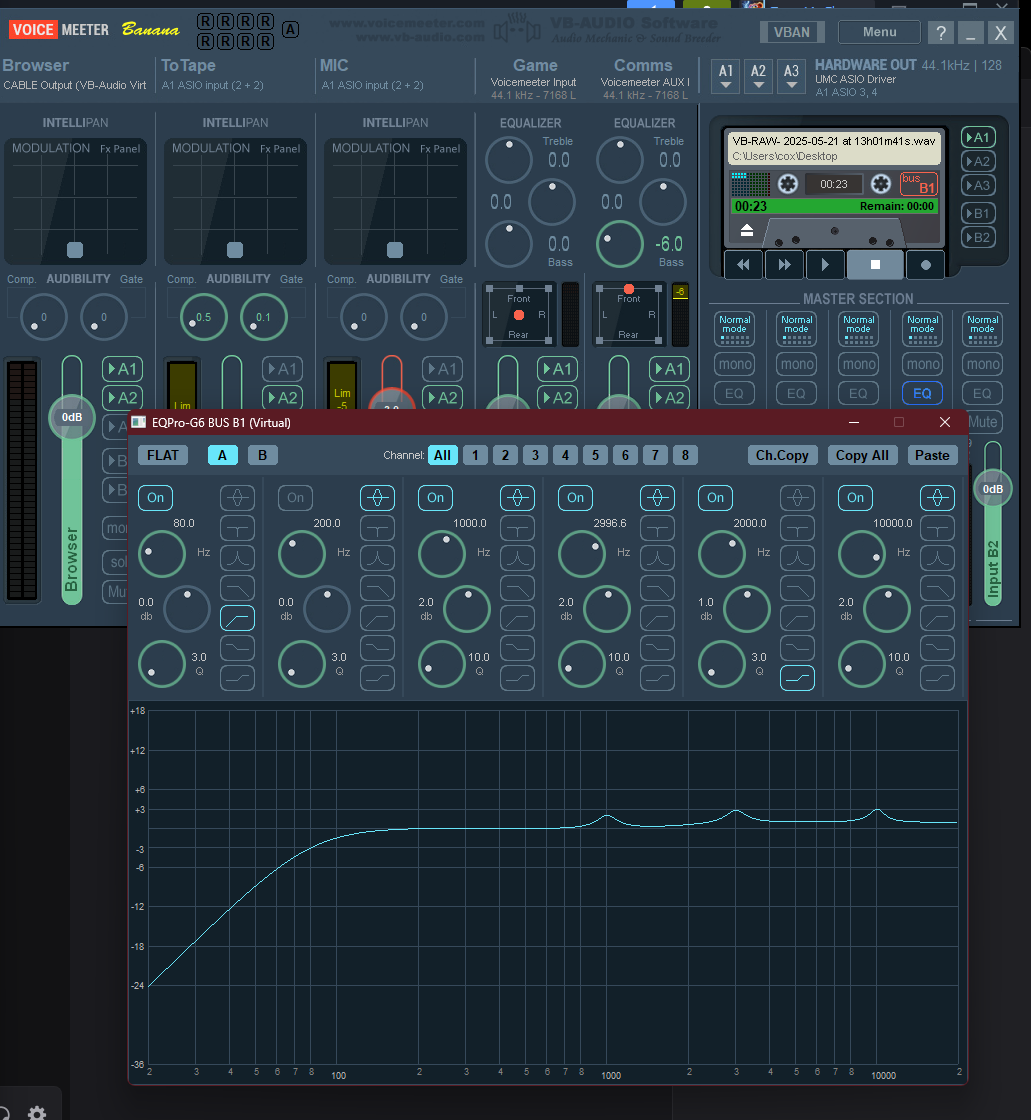Click the highlighted high-pass icon in the 80.0 Hz band
The height and width of the screenshot is (1120, 1031).
tap(237, 618)
